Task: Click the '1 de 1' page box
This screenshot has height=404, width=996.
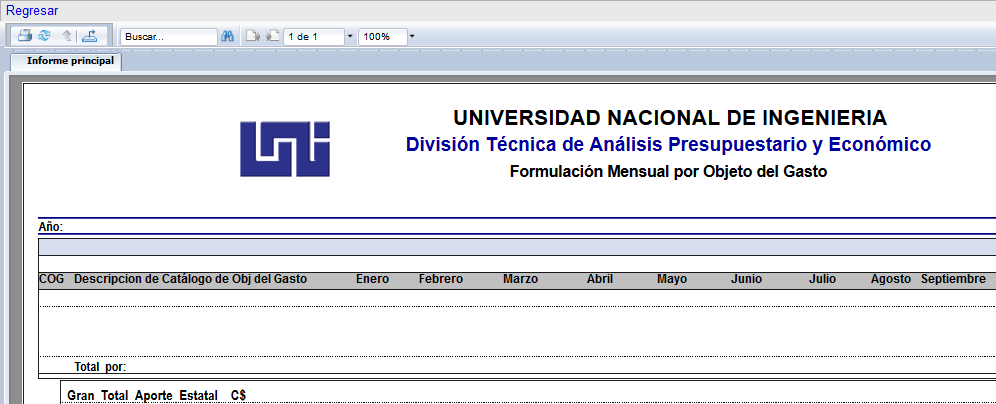Action: [x=314, y=37]
